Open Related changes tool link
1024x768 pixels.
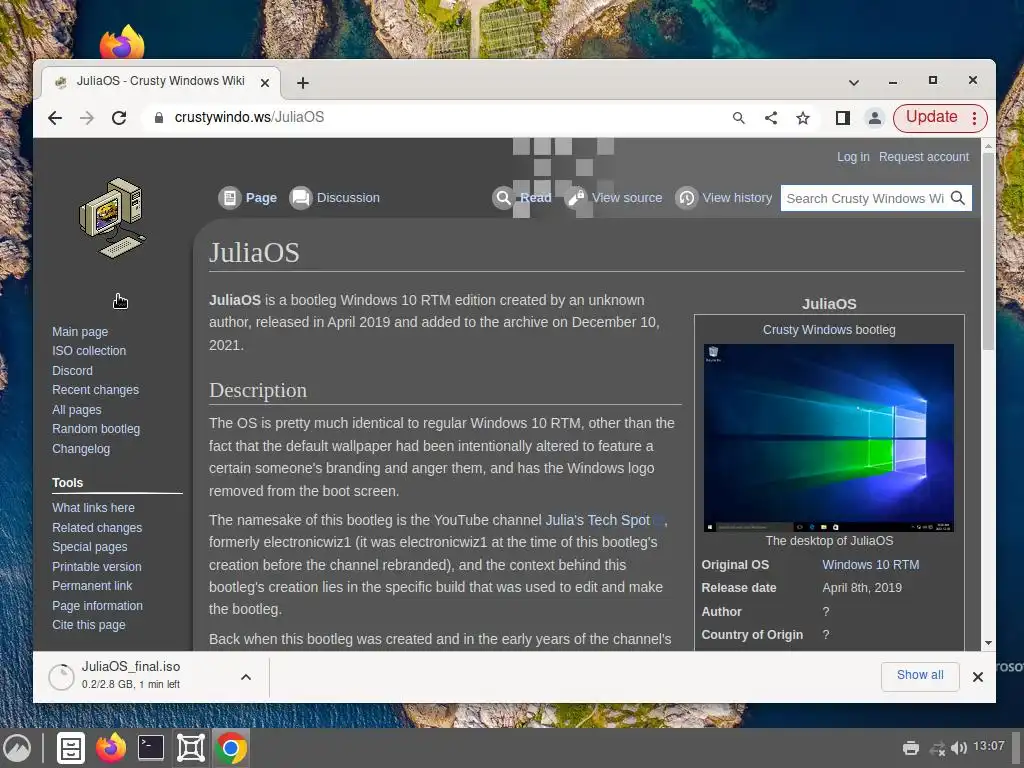tap(97, 527)
